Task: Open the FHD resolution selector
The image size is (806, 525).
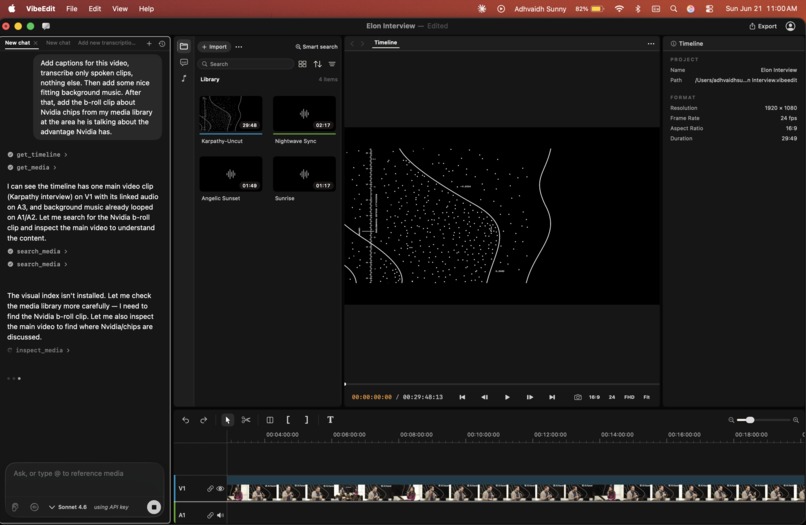Action: pyautogui.click(x=629, y=397)
